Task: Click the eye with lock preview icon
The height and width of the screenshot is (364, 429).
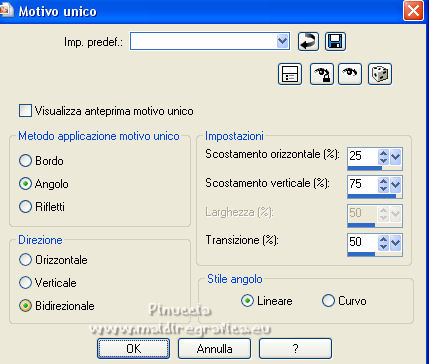Action: point(322,74)
